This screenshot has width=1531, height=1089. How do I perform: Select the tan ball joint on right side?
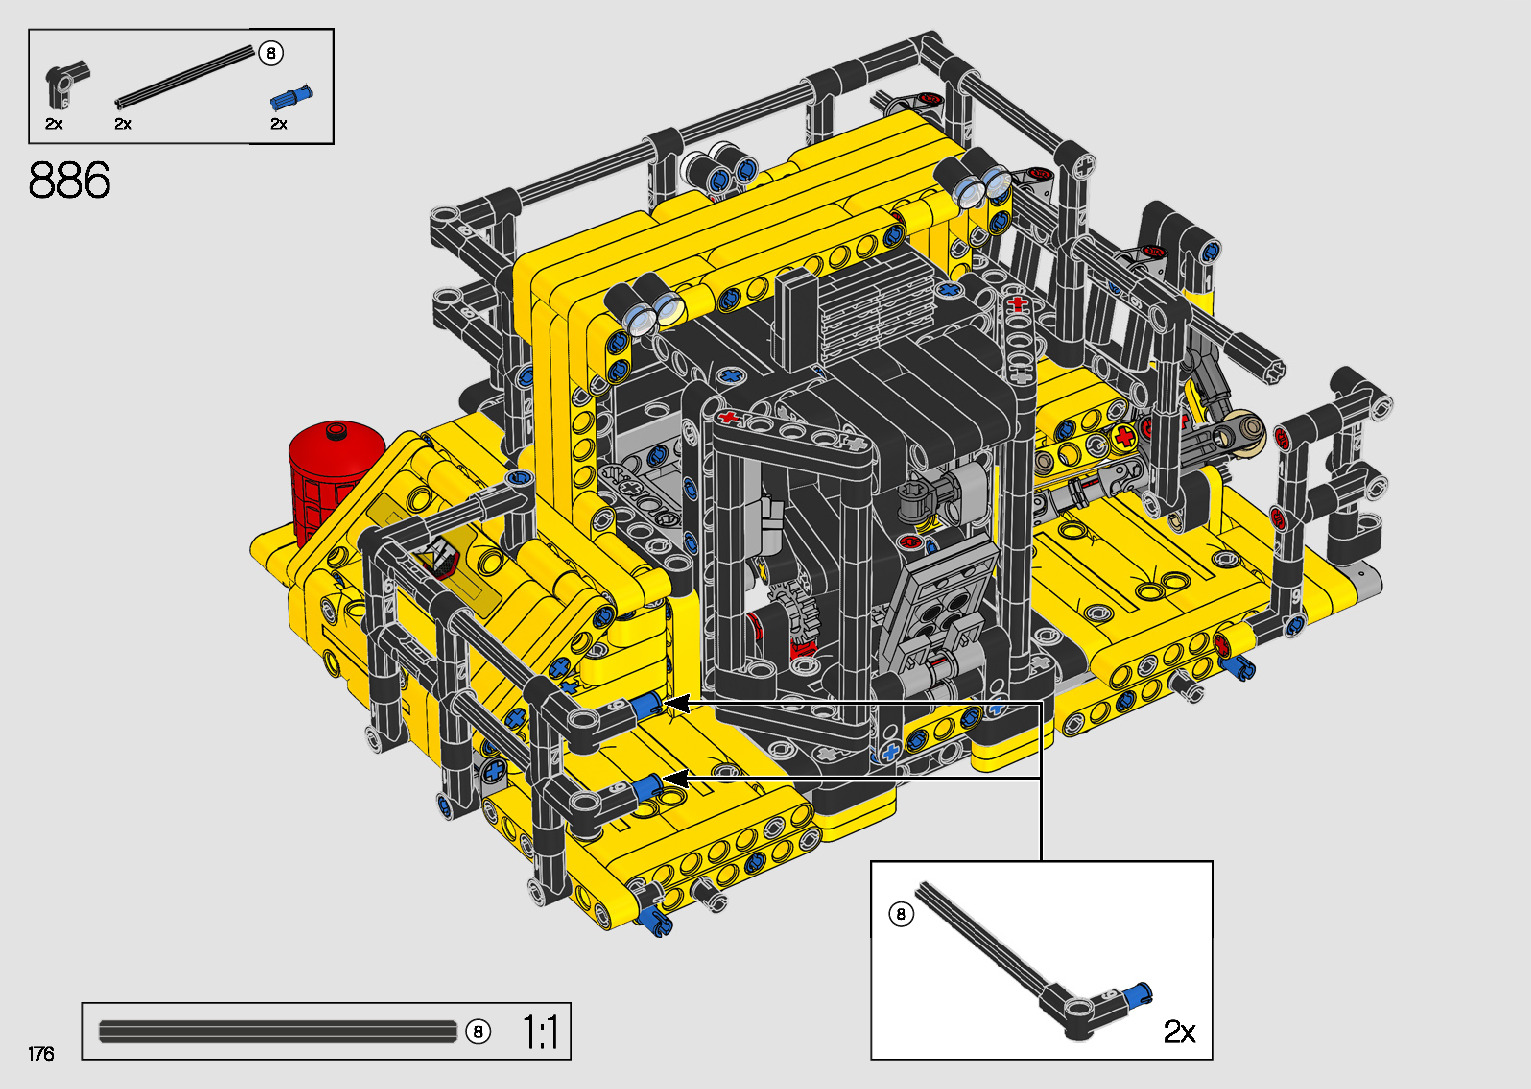[1249, 431]
